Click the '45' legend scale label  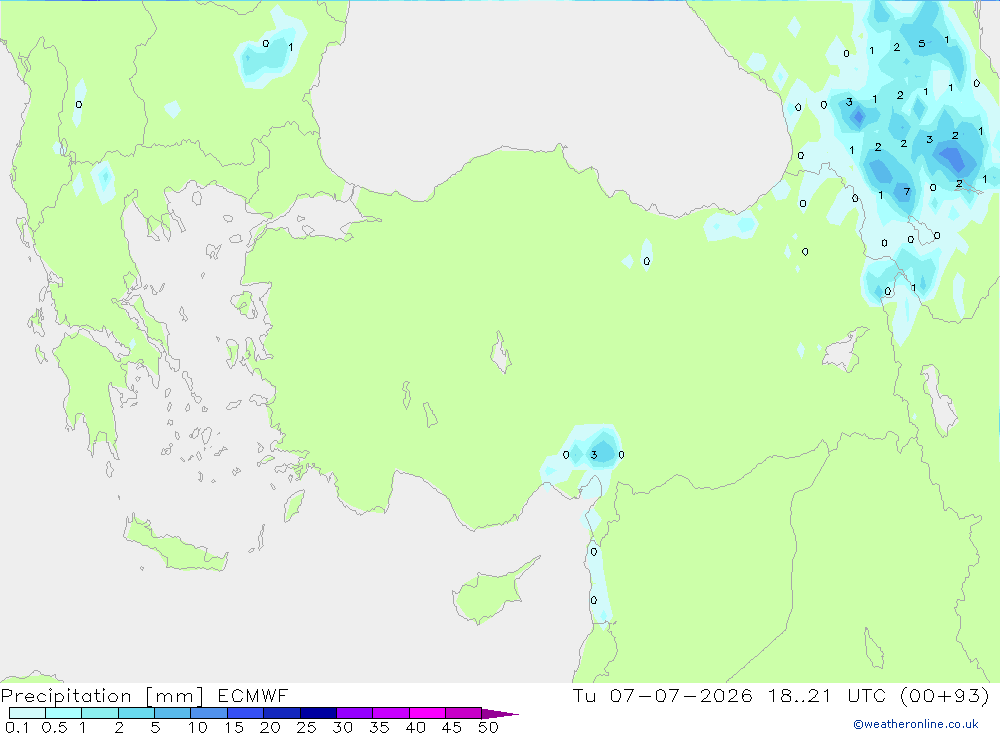[452, 727]
